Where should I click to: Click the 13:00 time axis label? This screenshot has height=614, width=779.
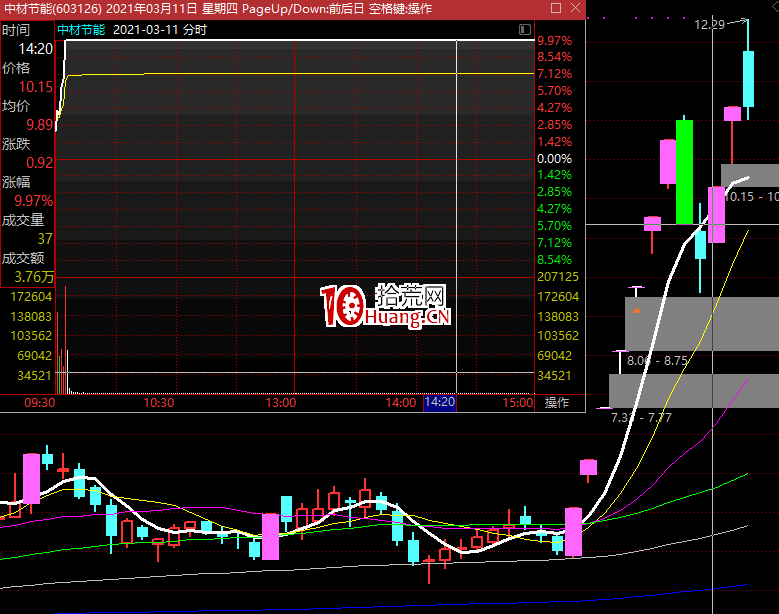click(x=281, y=402)
